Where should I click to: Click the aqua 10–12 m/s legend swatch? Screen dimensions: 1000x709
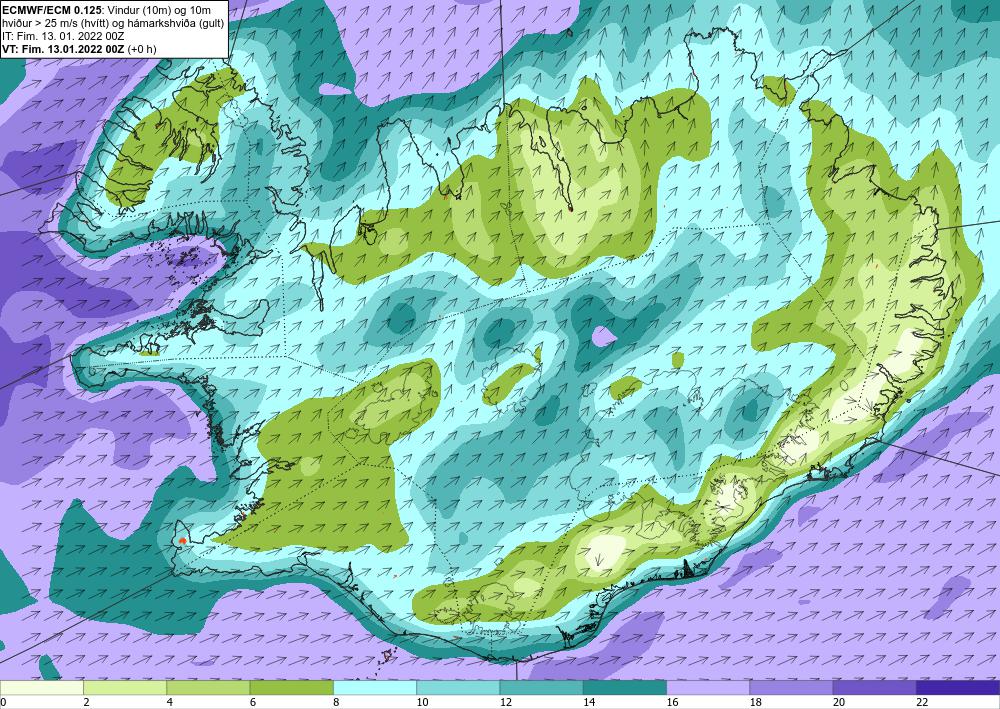pos(458,687)
